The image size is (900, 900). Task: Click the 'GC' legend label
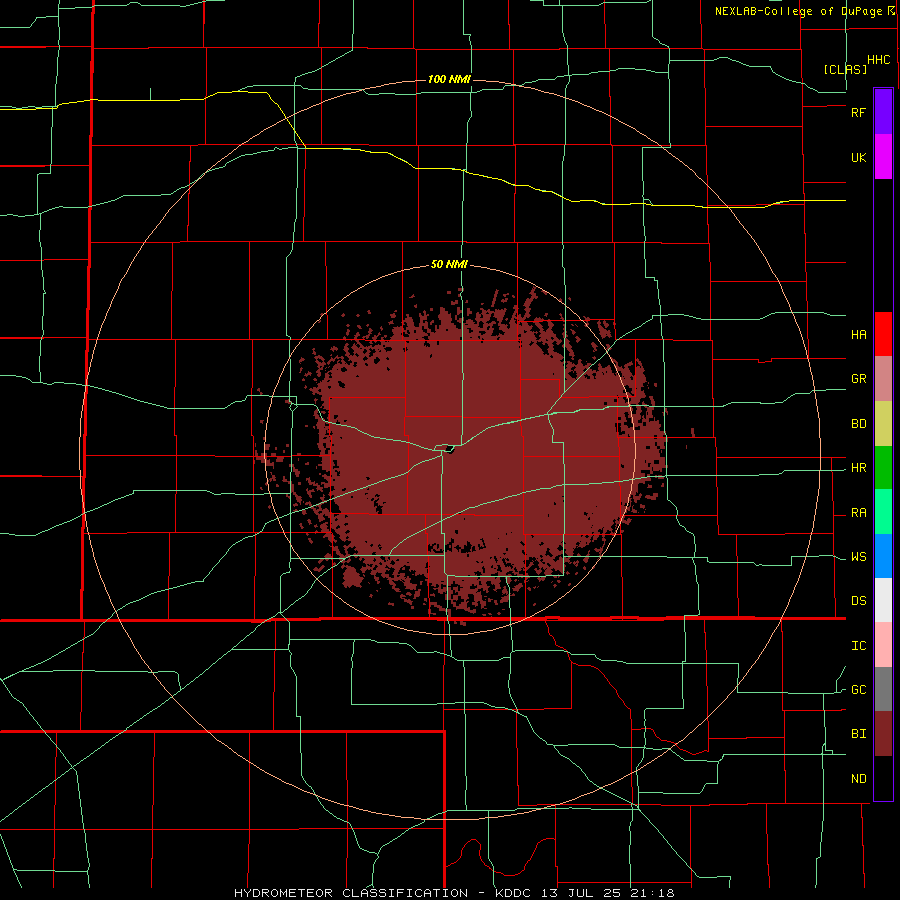[858, 690]
